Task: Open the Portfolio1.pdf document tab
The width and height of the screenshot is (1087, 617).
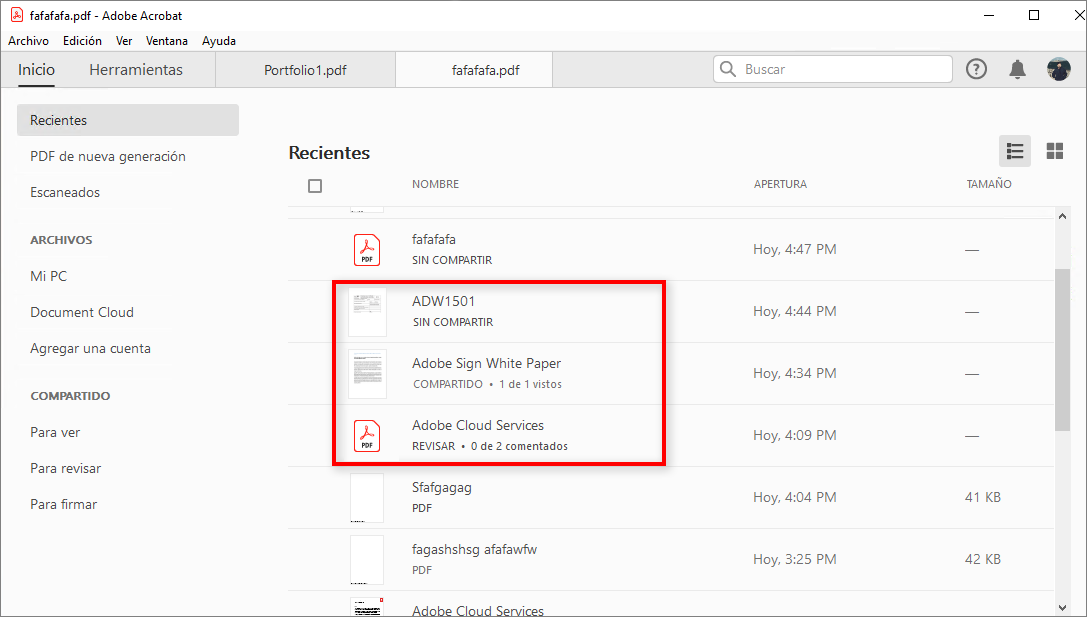Action: (x=305, y=70)
